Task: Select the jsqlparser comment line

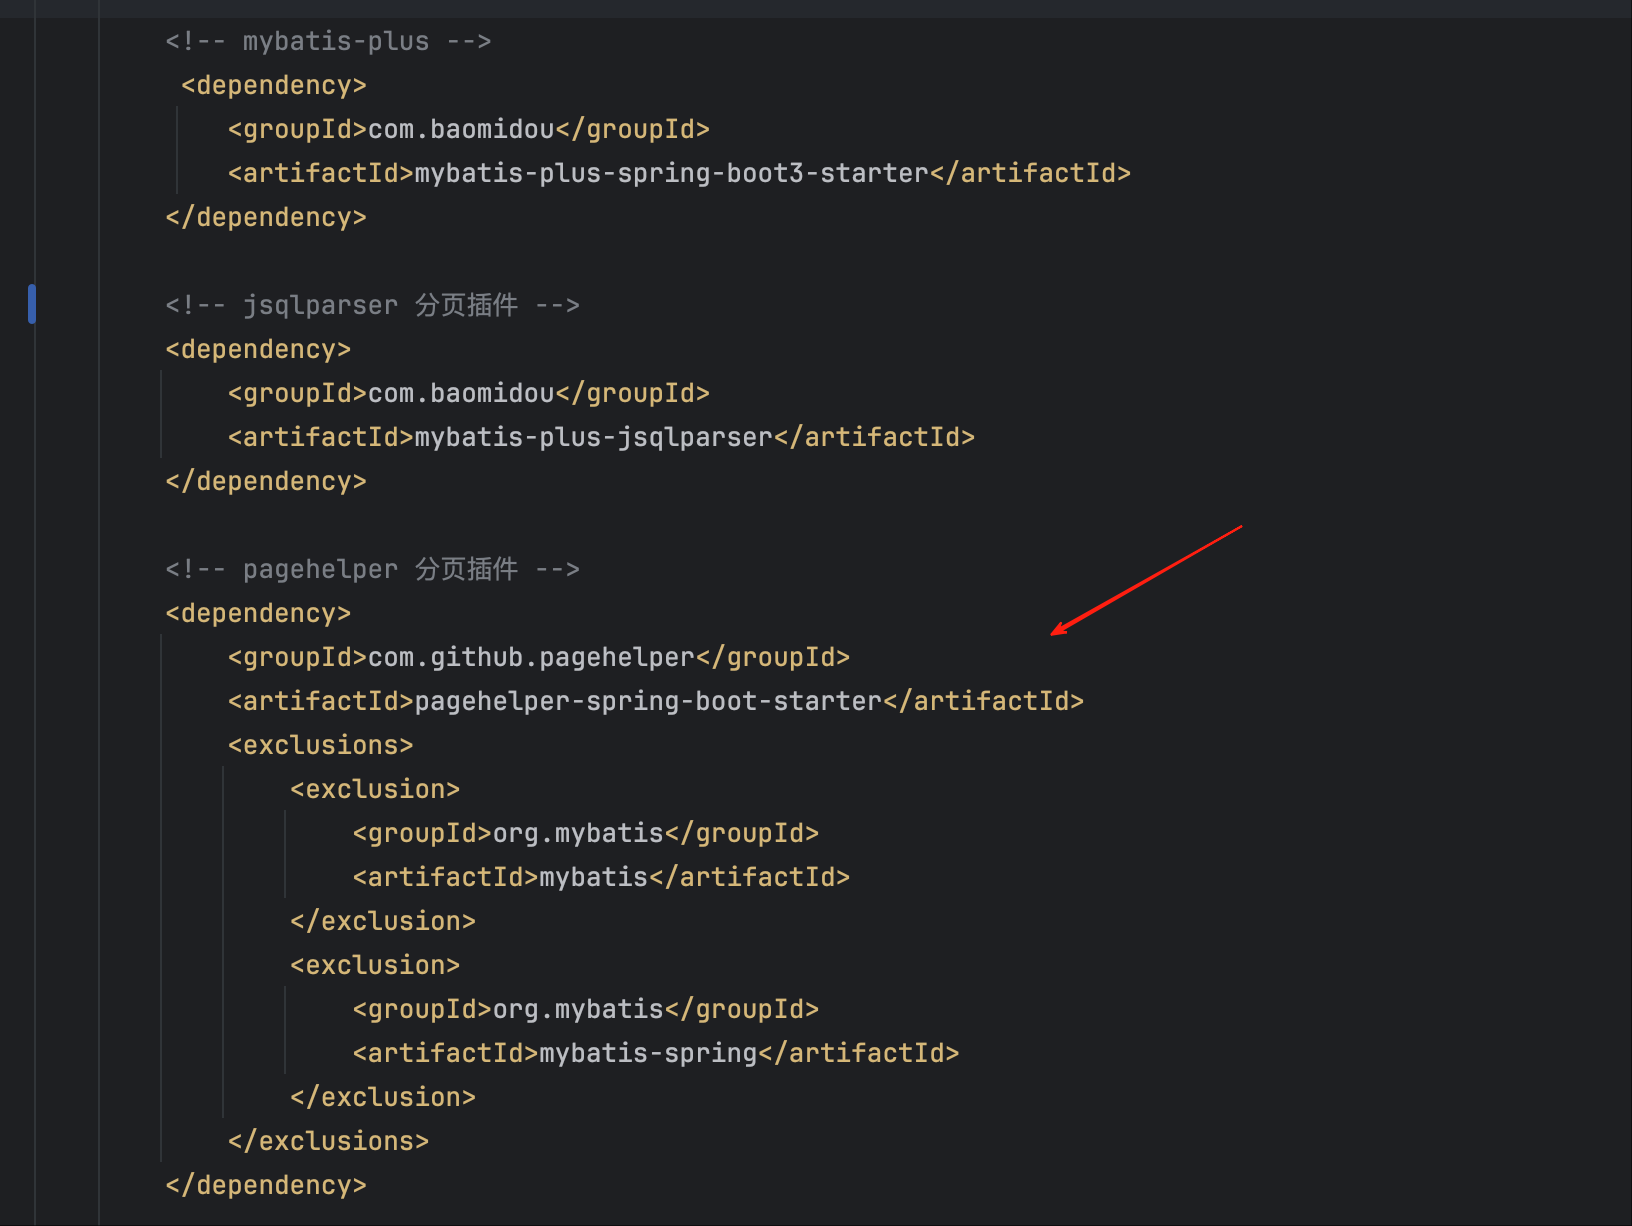Action: [372, 306]
